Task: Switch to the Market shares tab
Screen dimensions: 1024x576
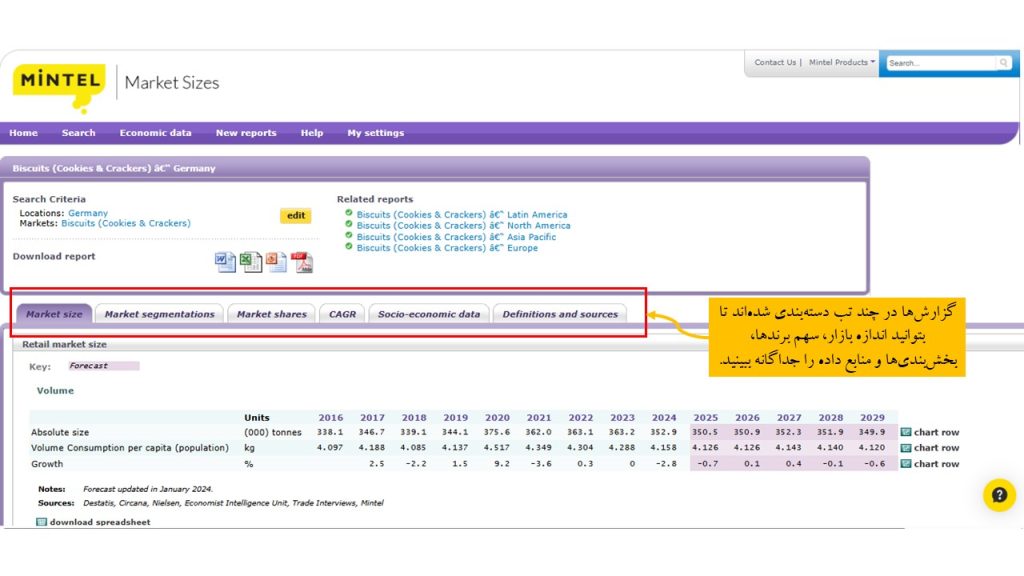Action: (x=272, y=314)
